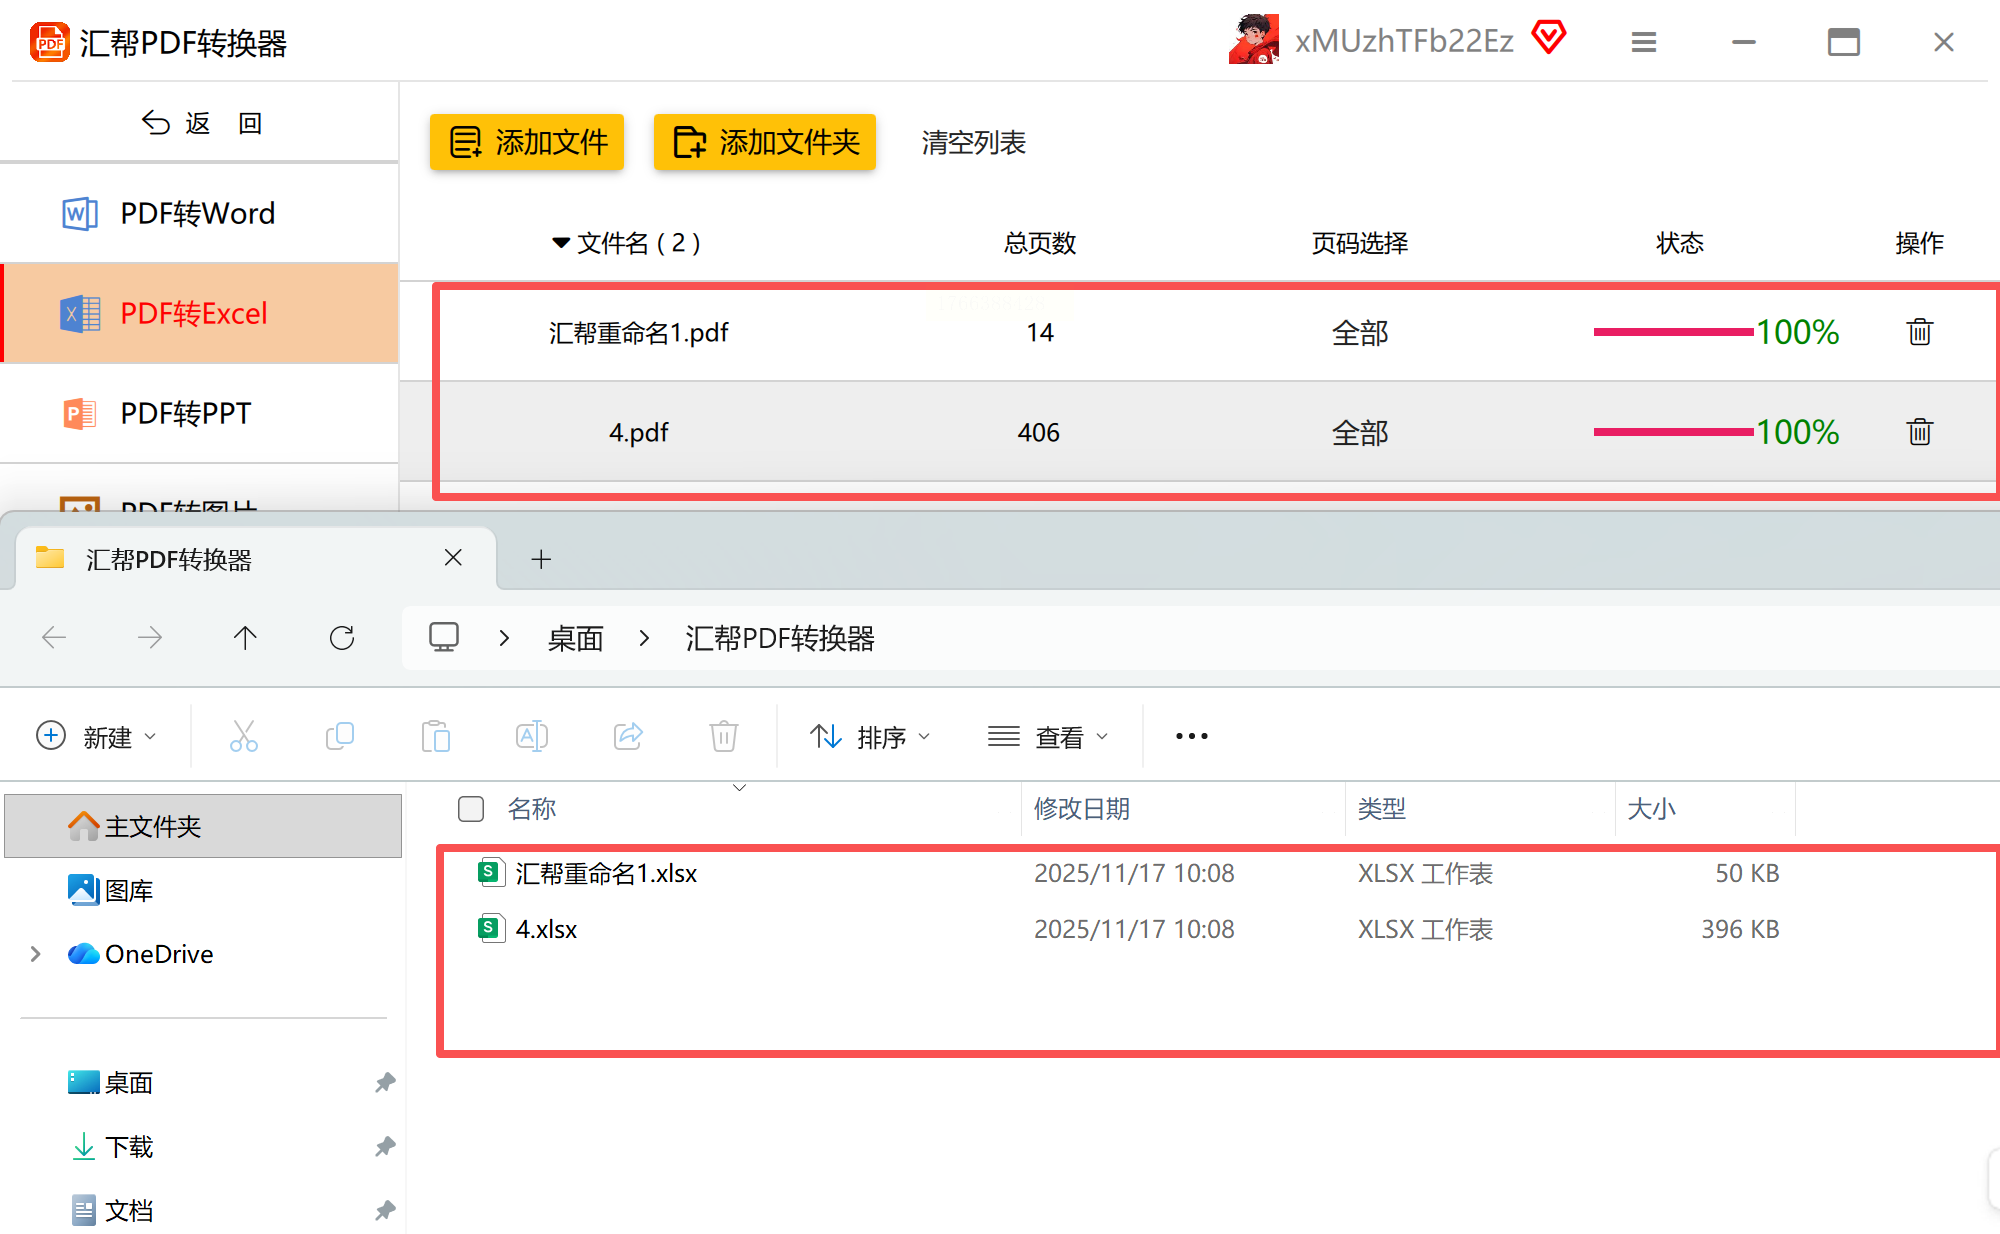Click the share icon in Explorer toolbar

pos(628,736)
